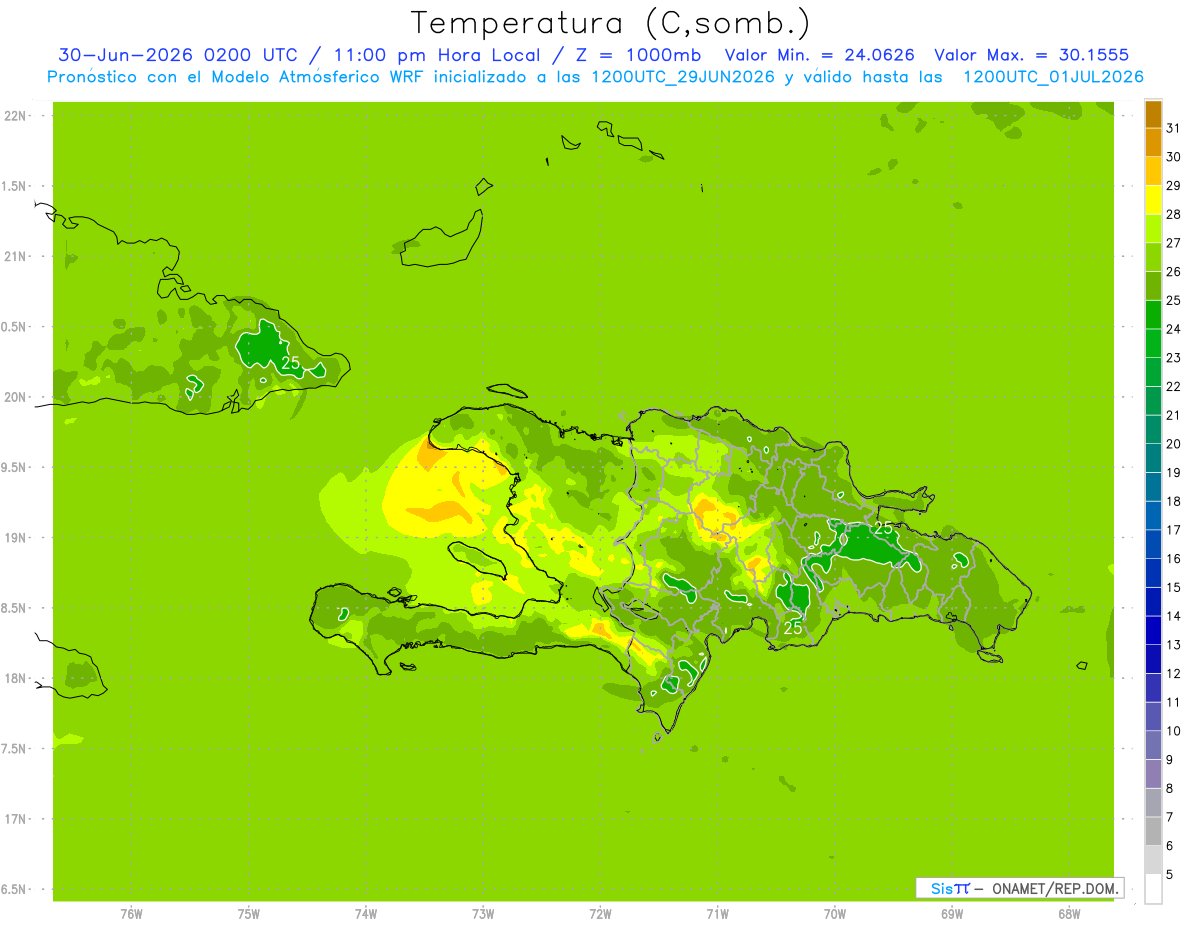The width and height of the screenshot is (1200, 927).
Task: Click the '18N' latitude label
Action: tap(15, 678)
